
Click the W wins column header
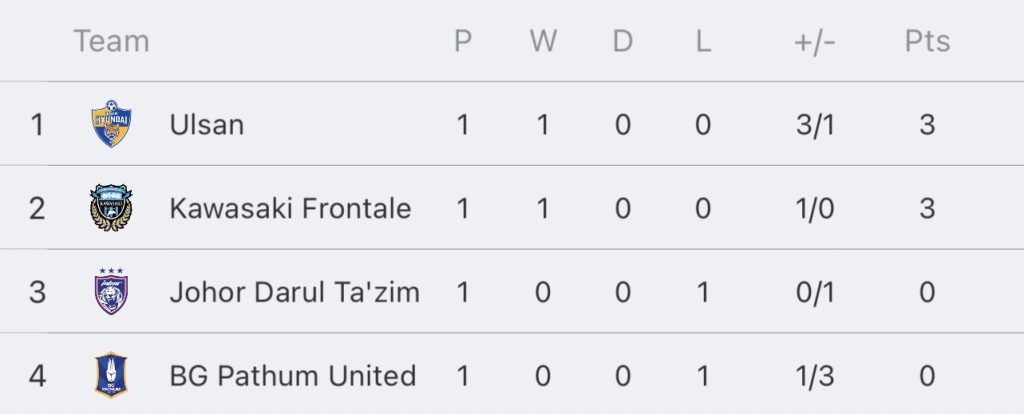543,40
